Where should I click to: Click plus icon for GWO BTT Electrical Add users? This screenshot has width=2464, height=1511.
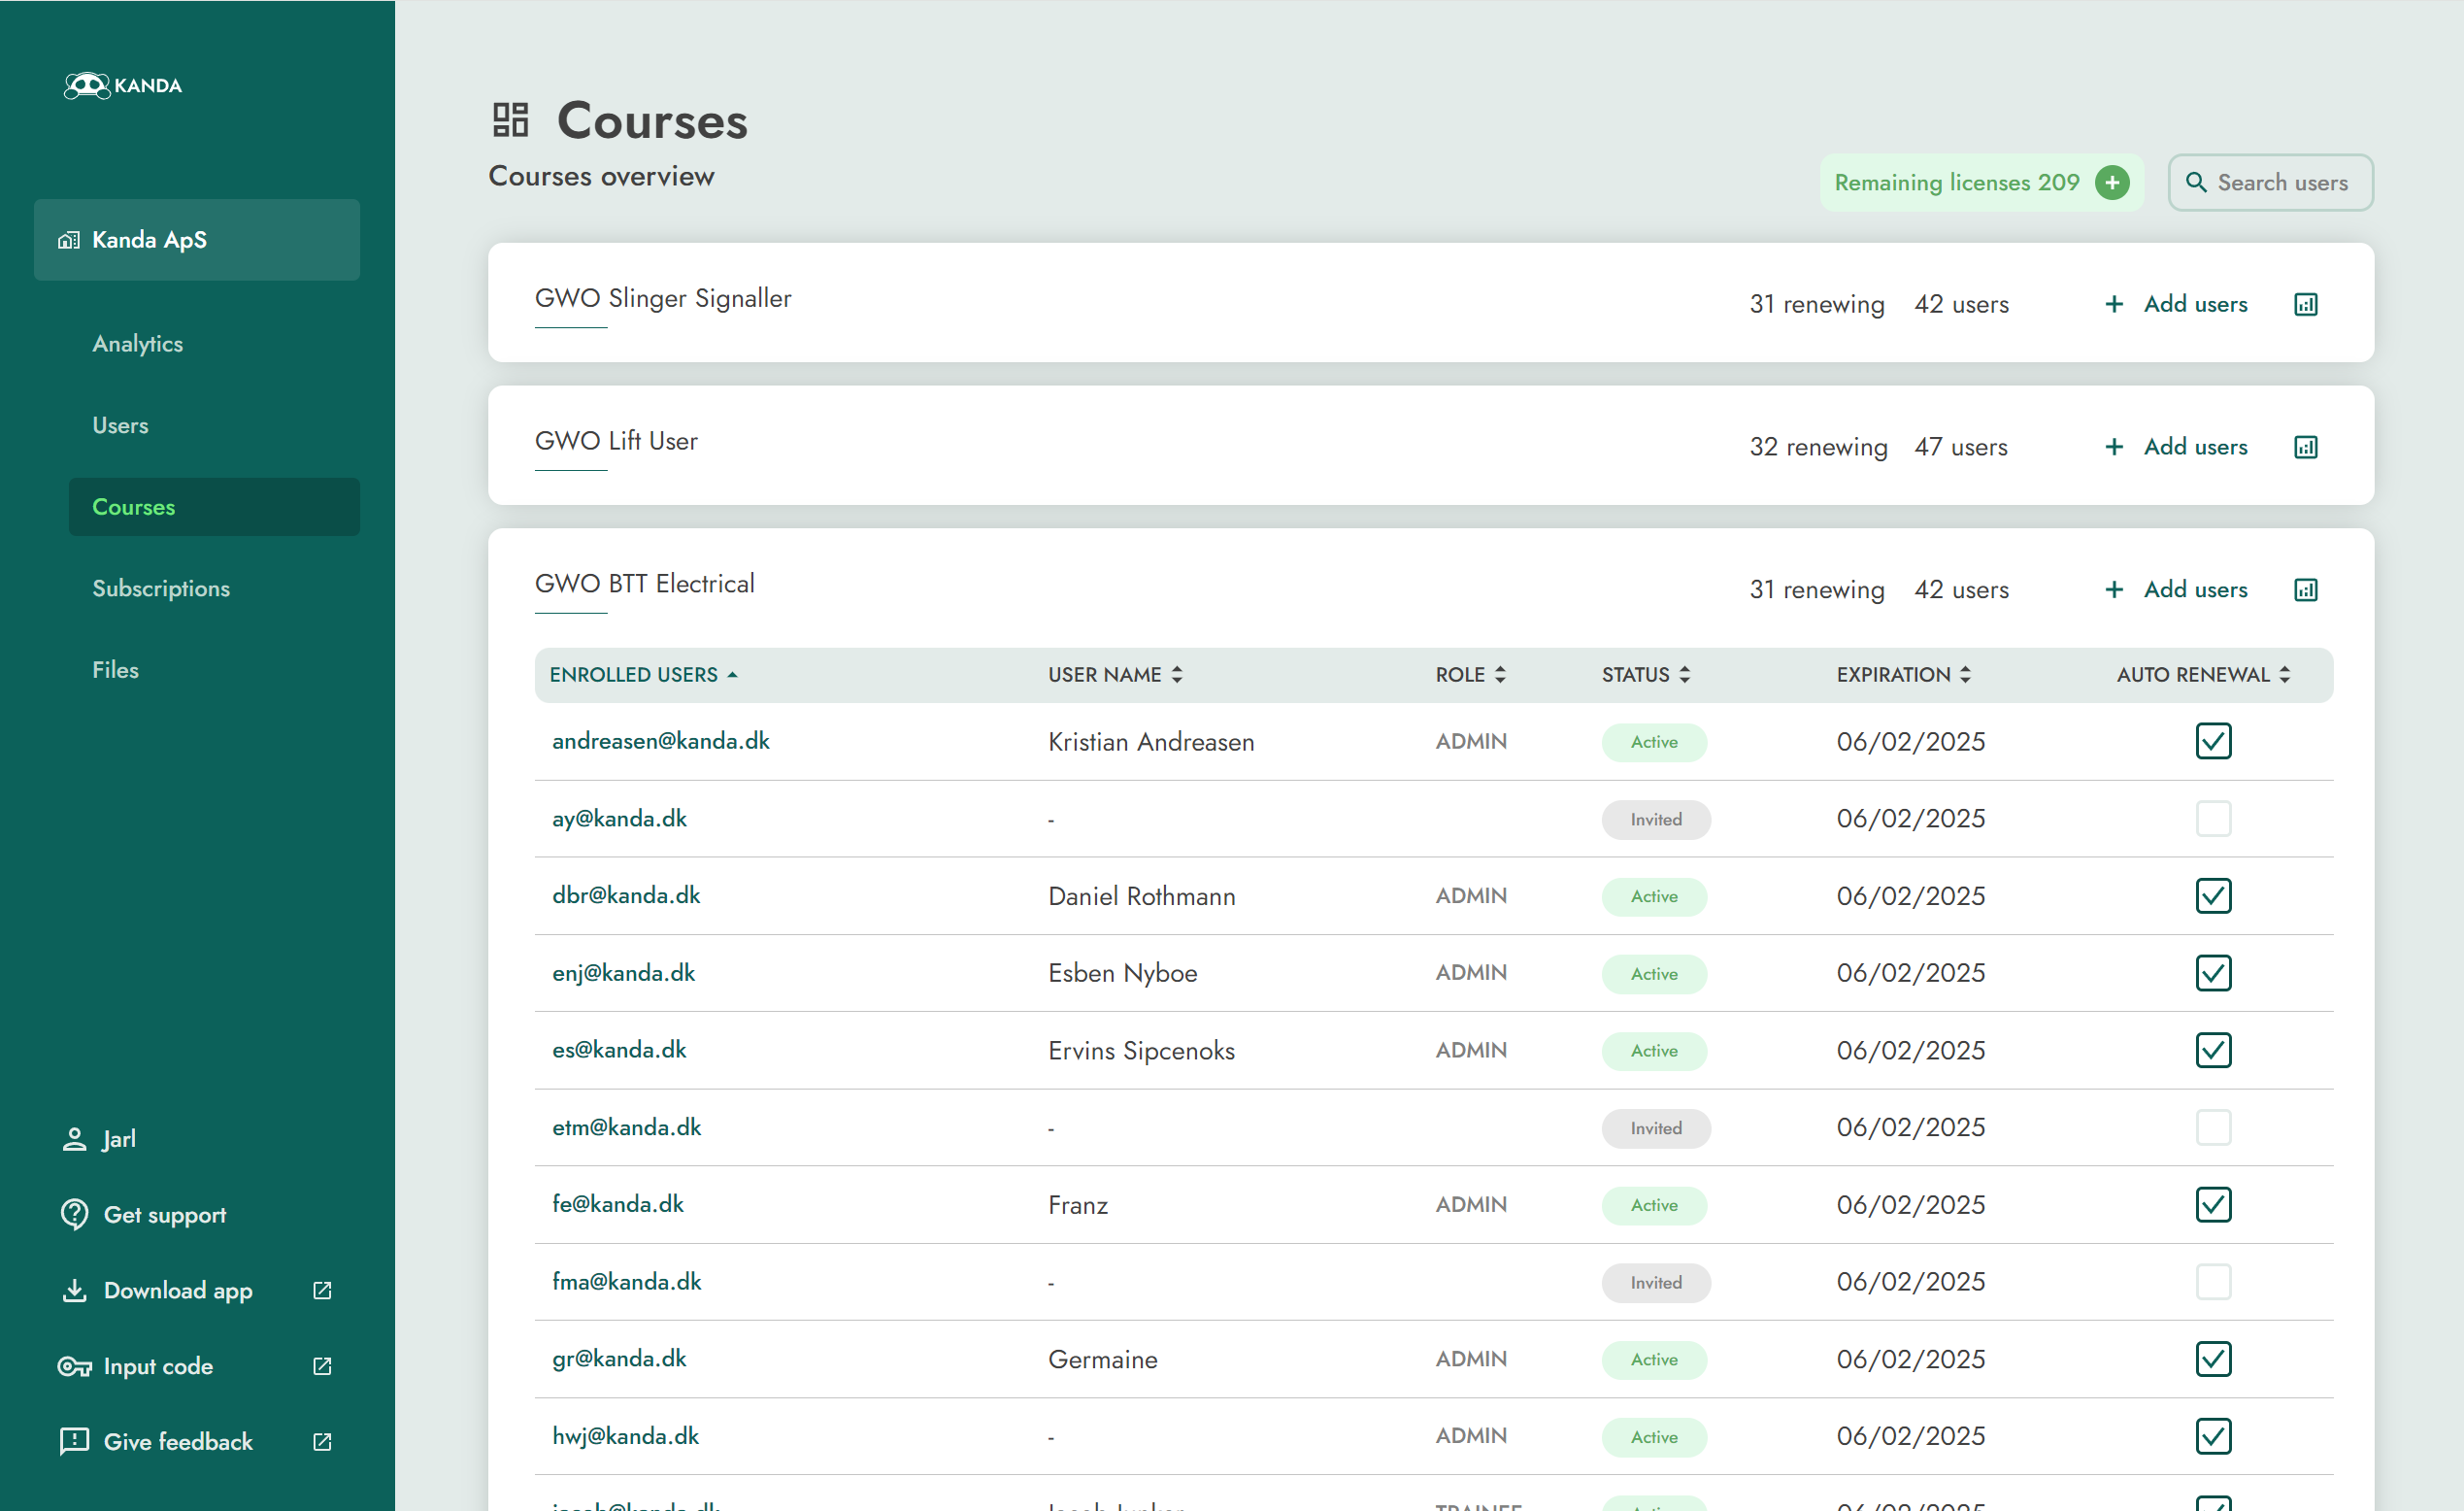[2113, 590]
